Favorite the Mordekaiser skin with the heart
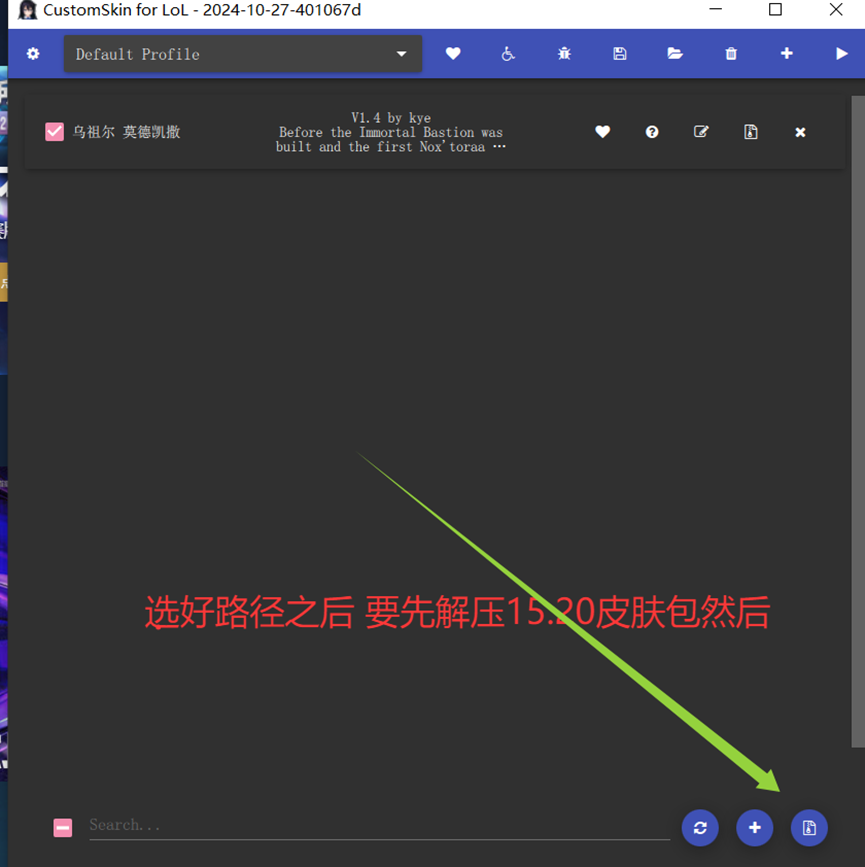 [602, 131]
